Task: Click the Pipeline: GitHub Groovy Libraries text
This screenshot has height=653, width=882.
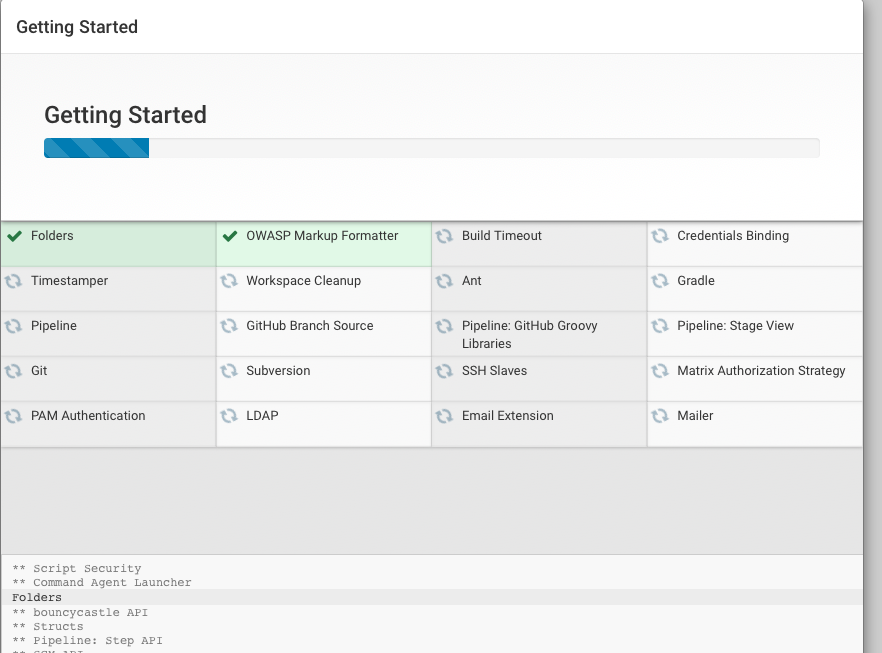Action: click(x=529, y=335)
